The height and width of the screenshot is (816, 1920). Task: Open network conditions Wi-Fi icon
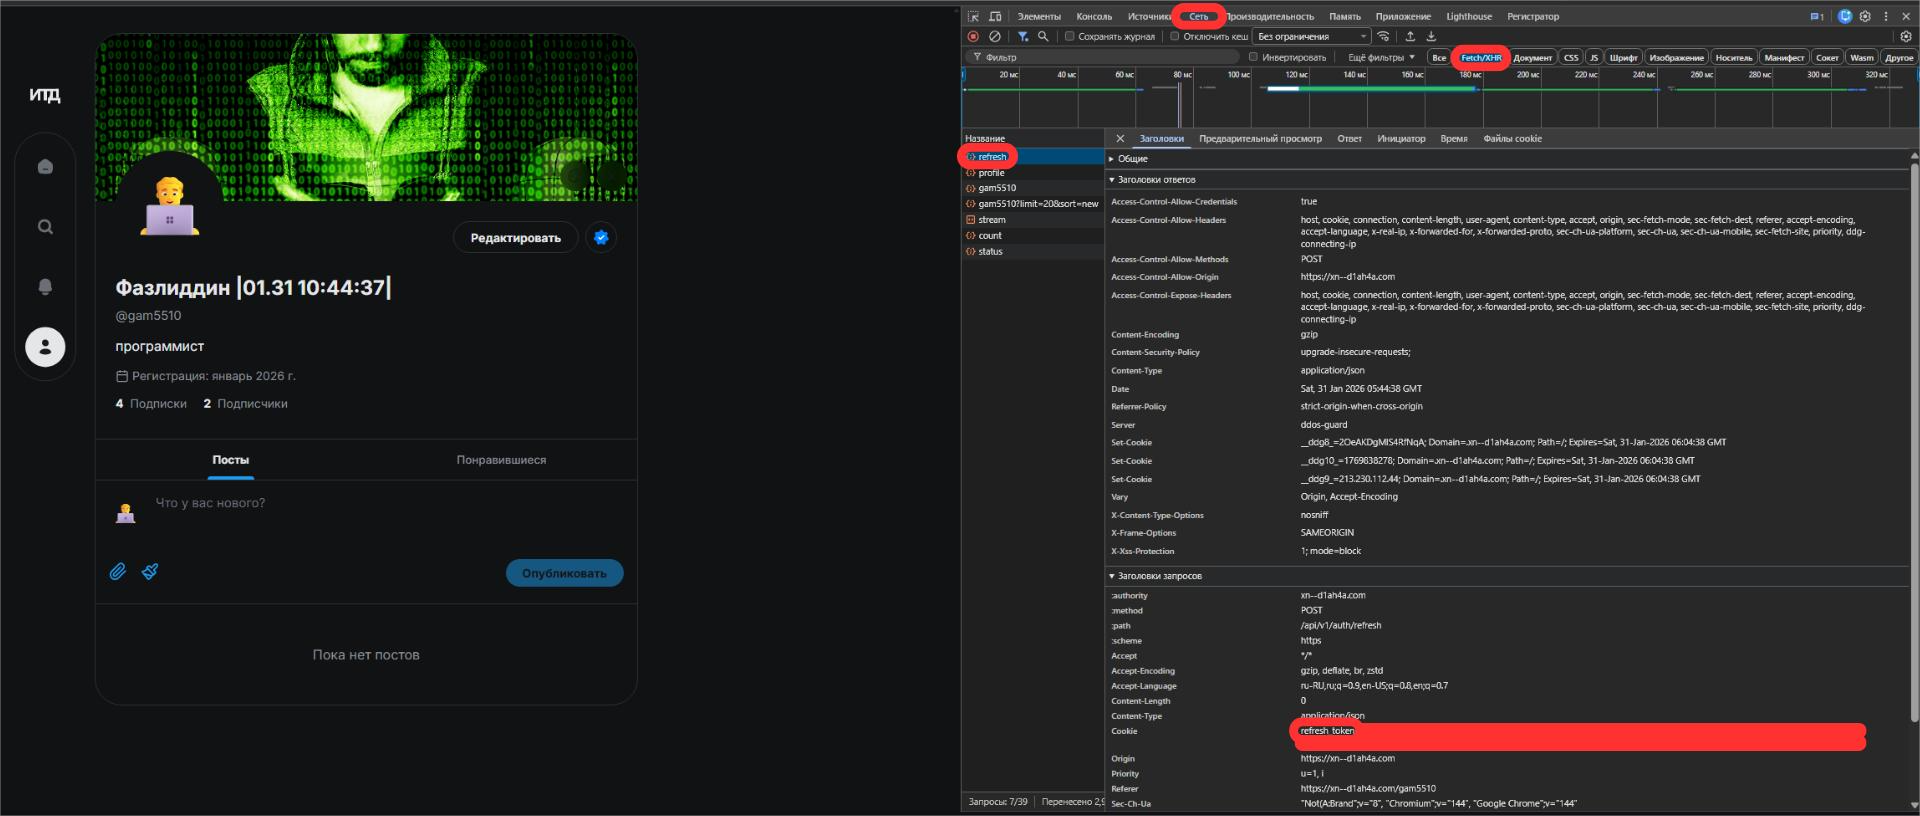click(x=1383, y=36)
